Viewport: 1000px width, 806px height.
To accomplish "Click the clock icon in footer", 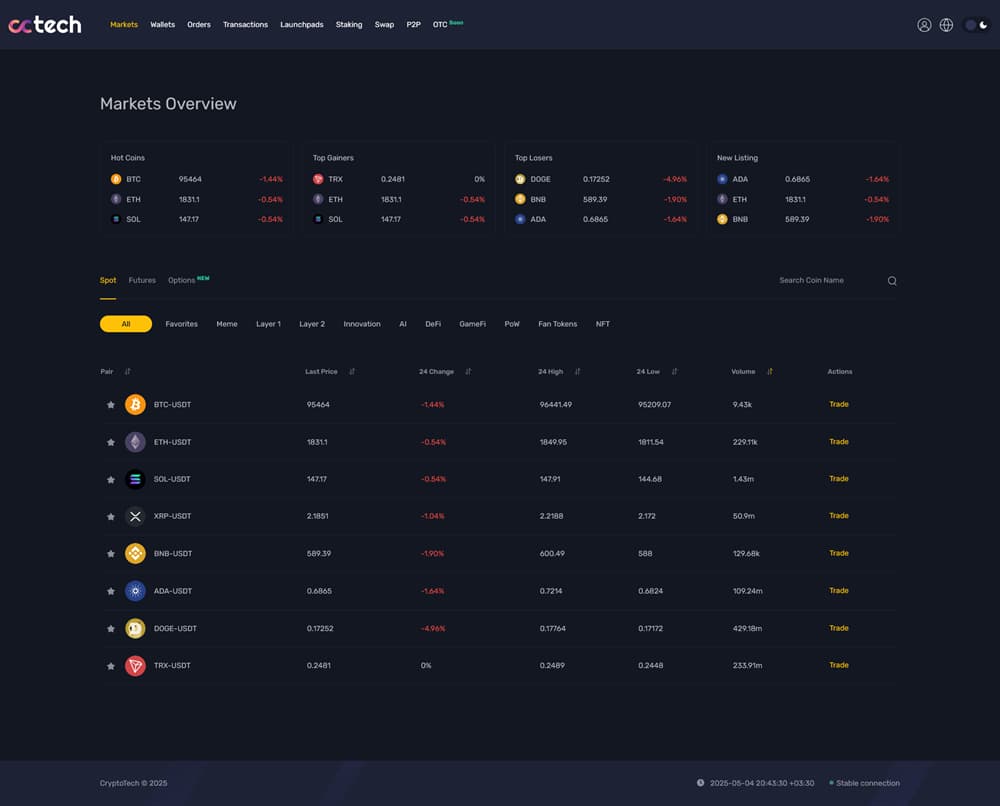I will 700,782.
